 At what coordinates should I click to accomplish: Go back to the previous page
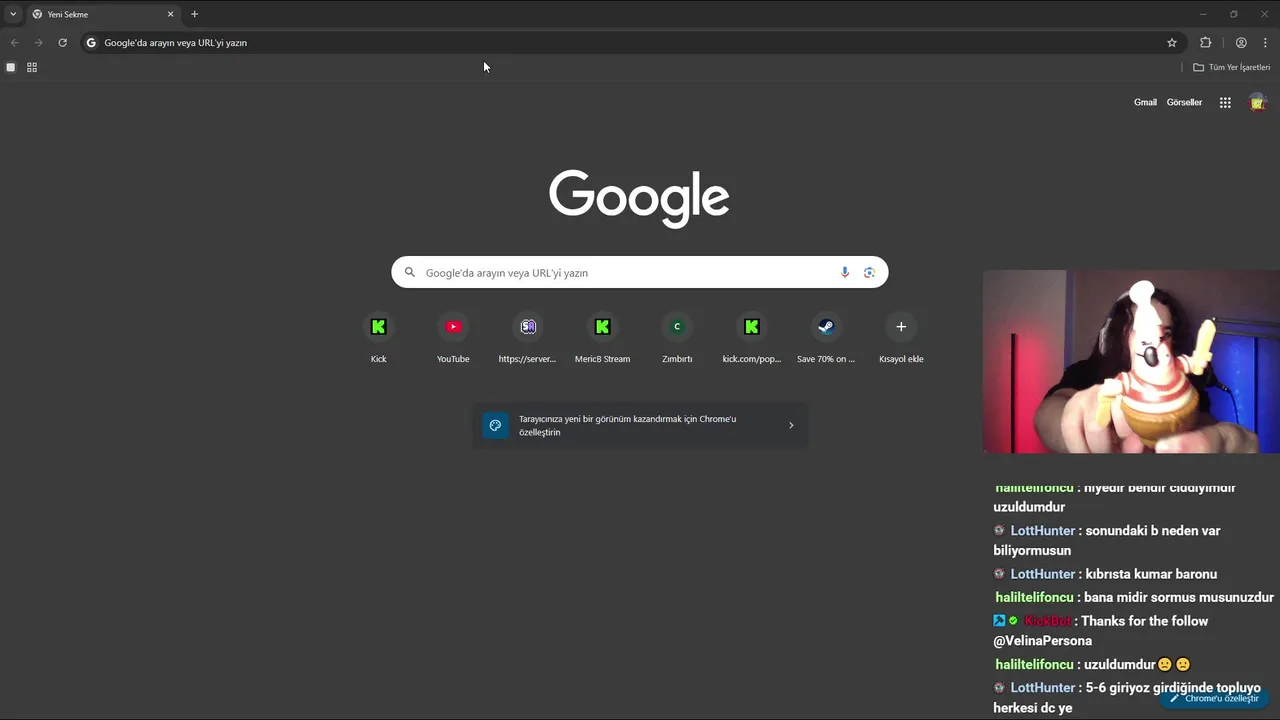pyautogui.click(x=14, y=42)
